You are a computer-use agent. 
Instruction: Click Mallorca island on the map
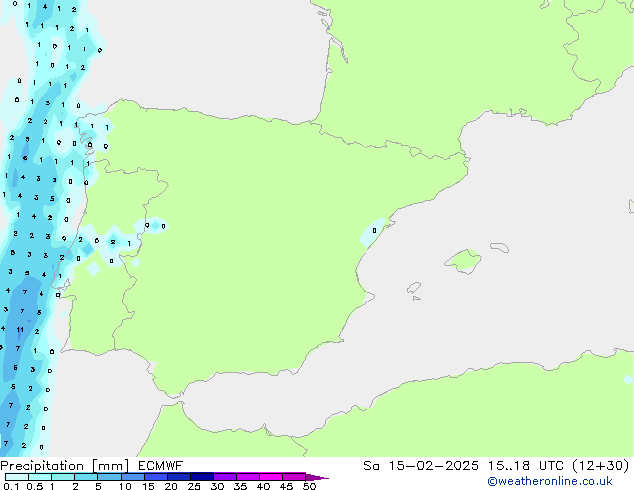click(x=463, y=261)
